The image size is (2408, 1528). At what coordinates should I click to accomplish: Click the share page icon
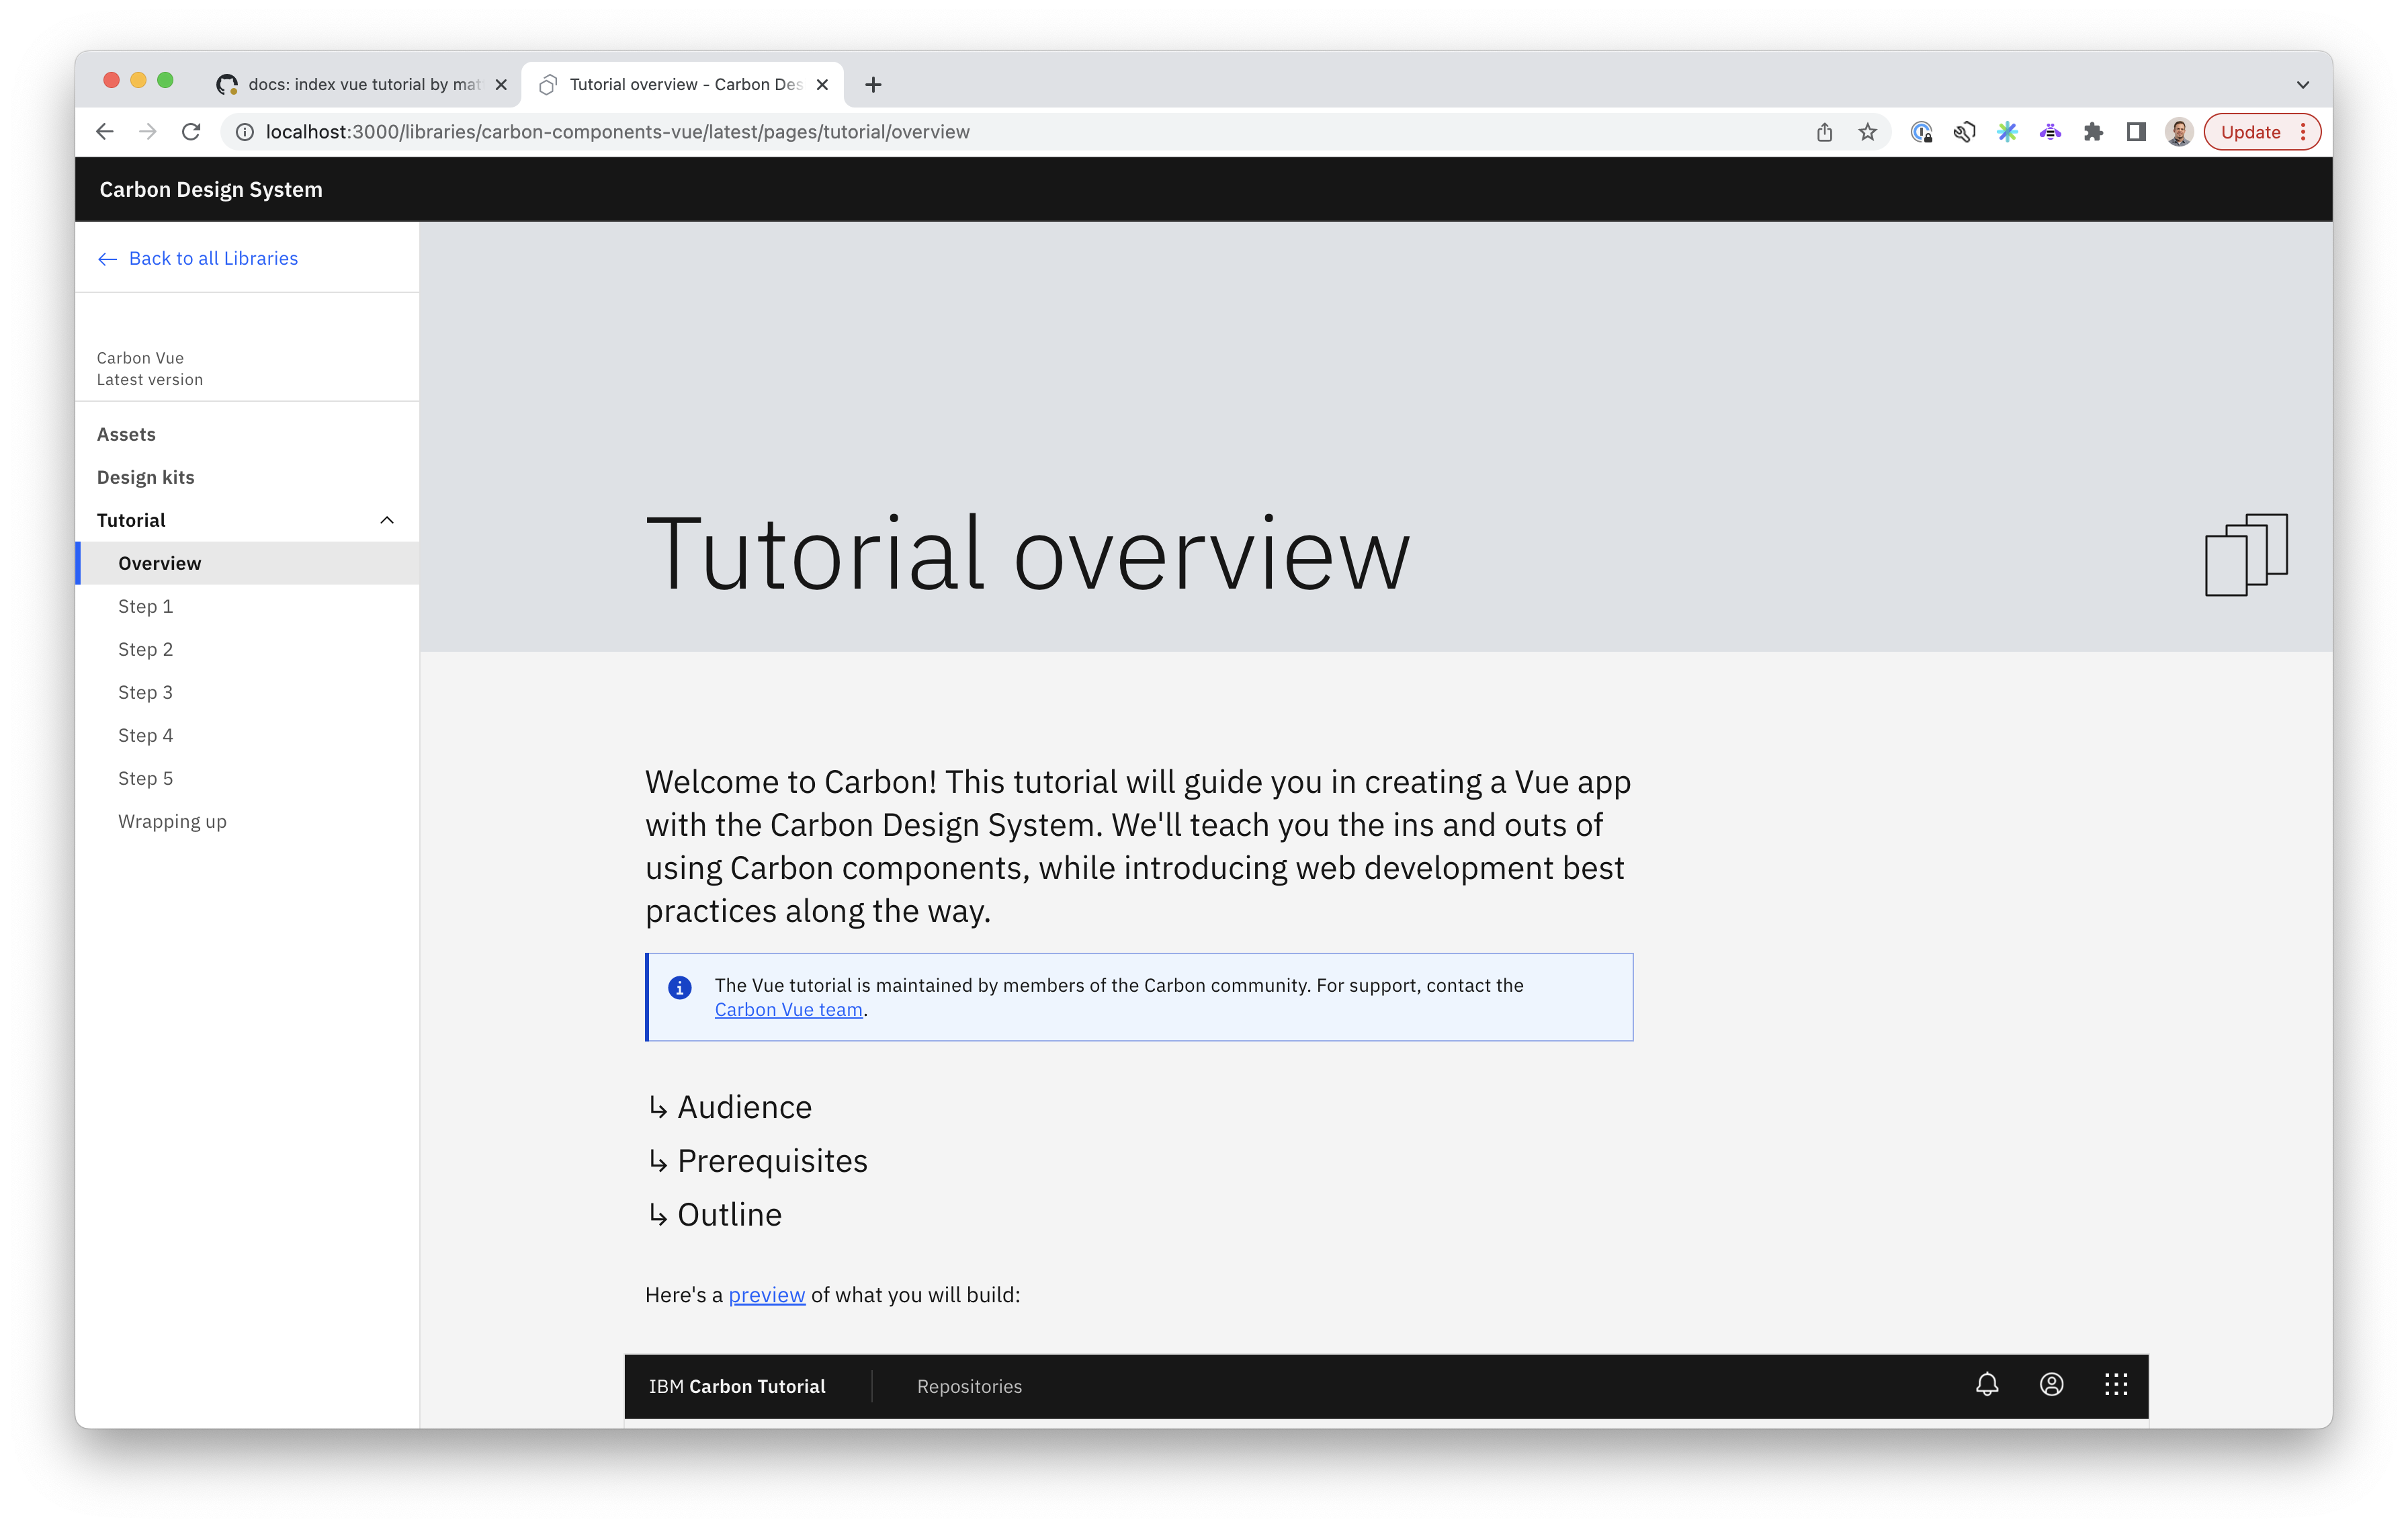(x=1824, y=132)
